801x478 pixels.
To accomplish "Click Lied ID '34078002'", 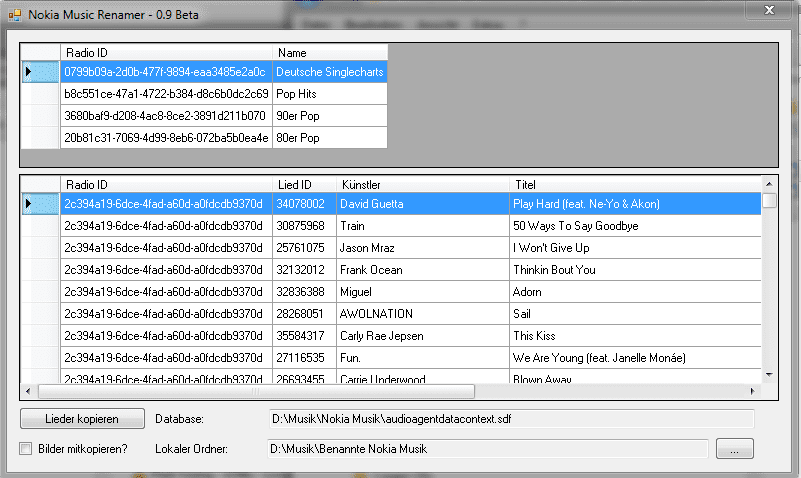I will [x=304, y=204].
